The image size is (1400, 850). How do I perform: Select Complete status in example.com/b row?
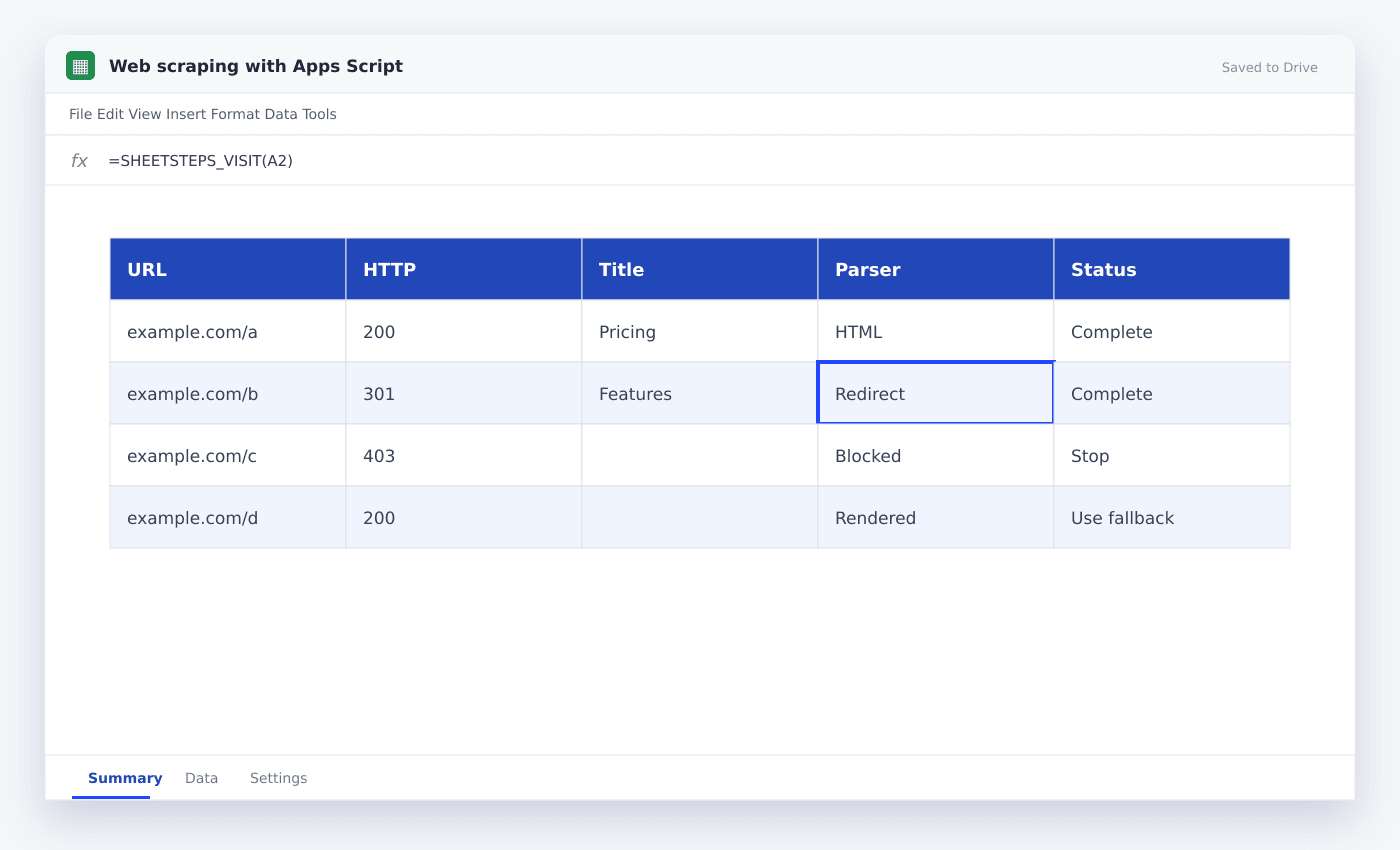tap(1172, 393)
